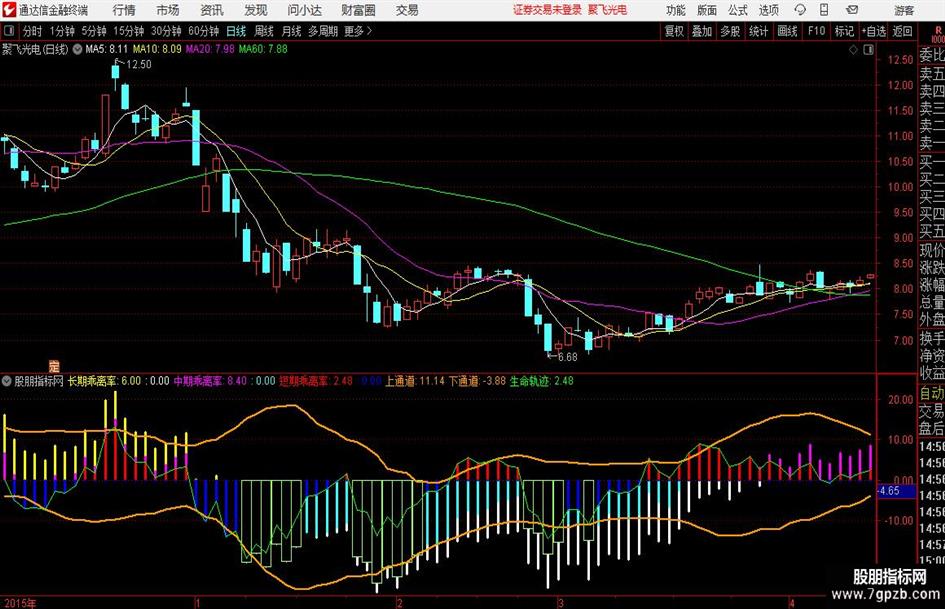Click the 证券交易未登录 login link

[x=547, y=10]
